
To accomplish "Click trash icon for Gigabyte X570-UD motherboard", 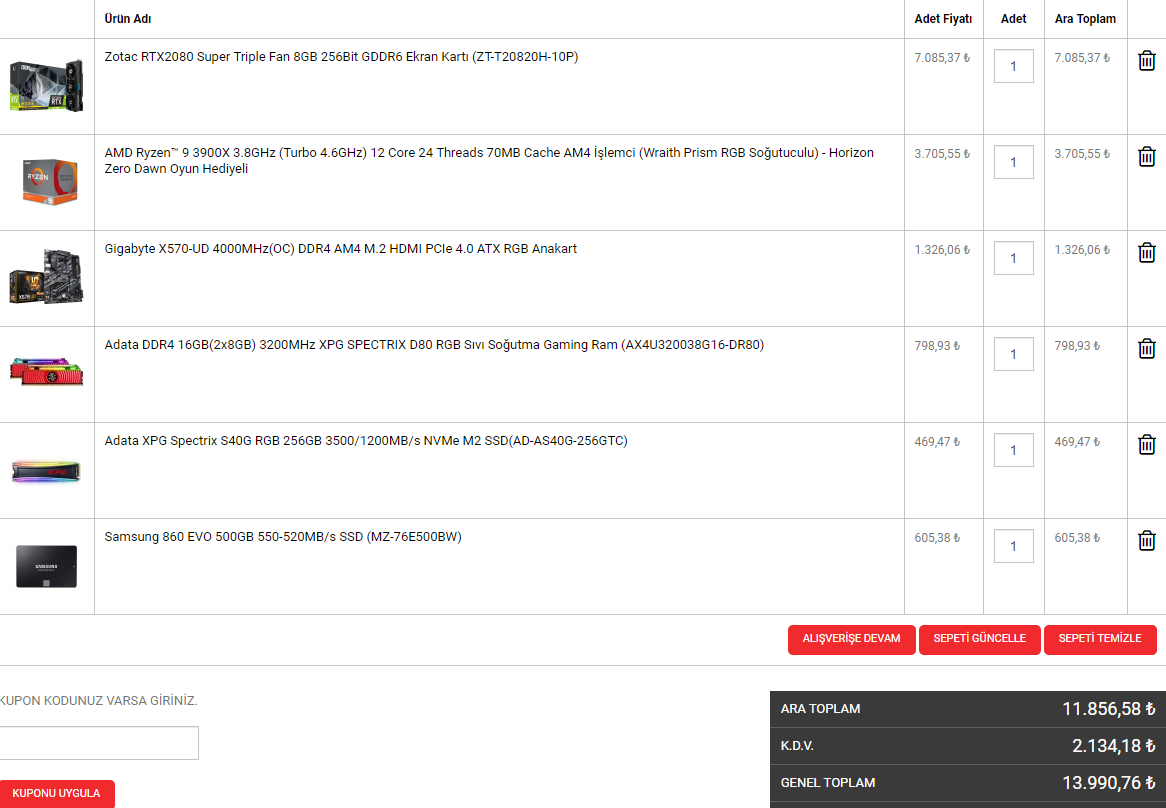I will point(1146,253).
